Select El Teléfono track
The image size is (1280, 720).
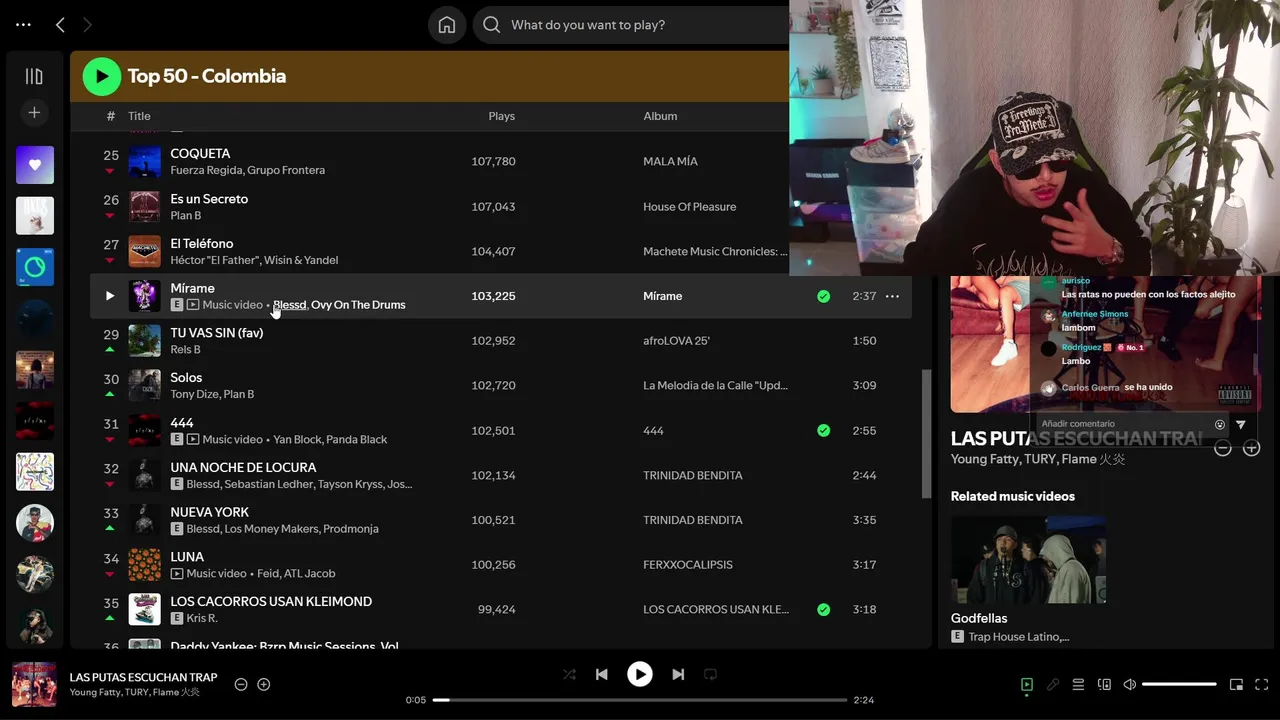[202, 243]
